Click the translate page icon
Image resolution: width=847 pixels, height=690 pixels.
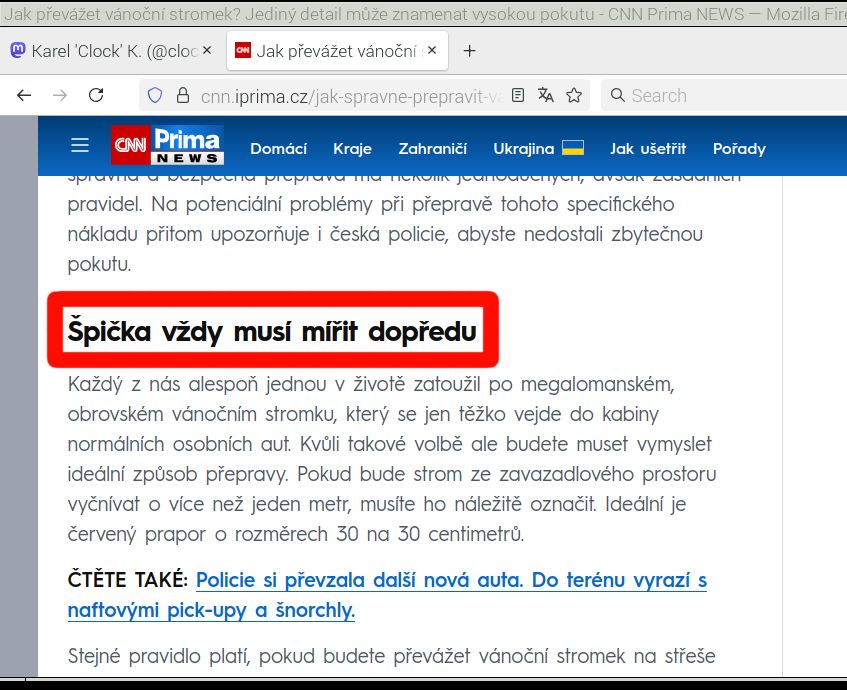(546, 96)
